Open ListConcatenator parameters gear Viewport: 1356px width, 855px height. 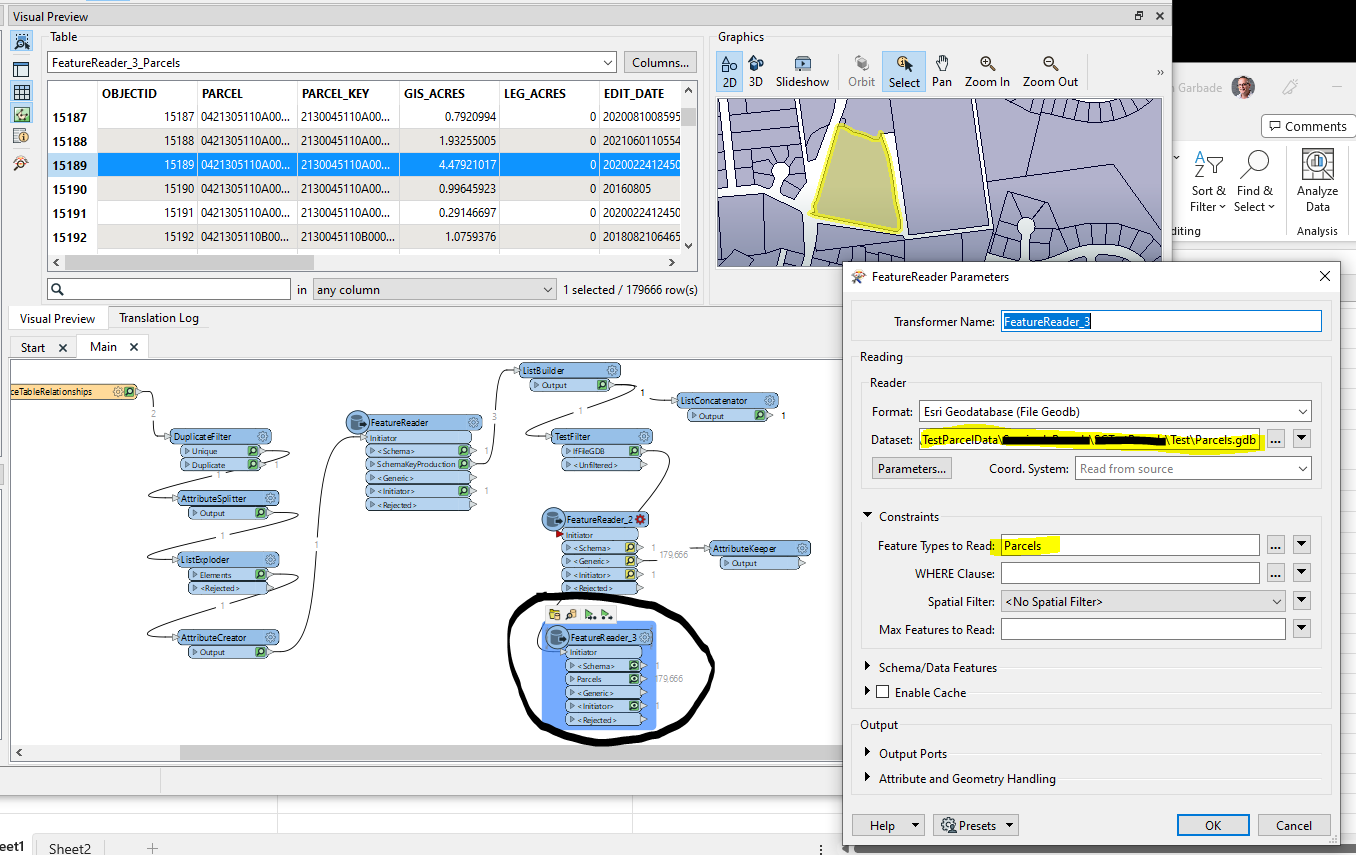(769, 400)
